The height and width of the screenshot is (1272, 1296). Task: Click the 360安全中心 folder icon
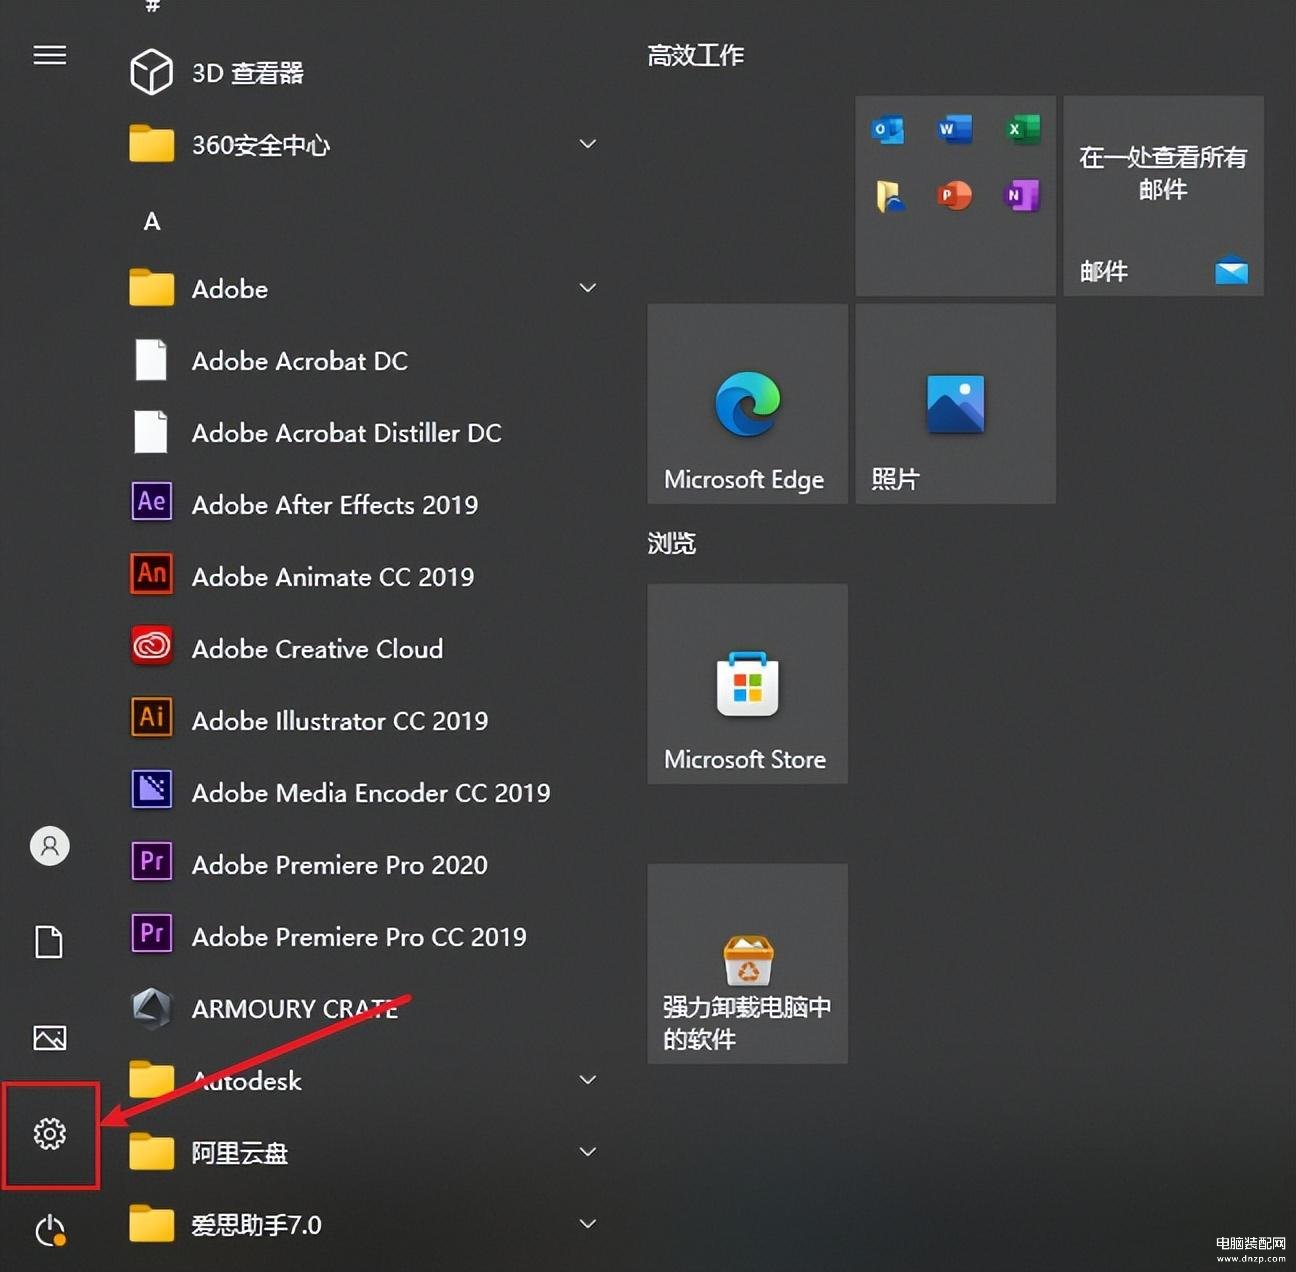[152, 145]
